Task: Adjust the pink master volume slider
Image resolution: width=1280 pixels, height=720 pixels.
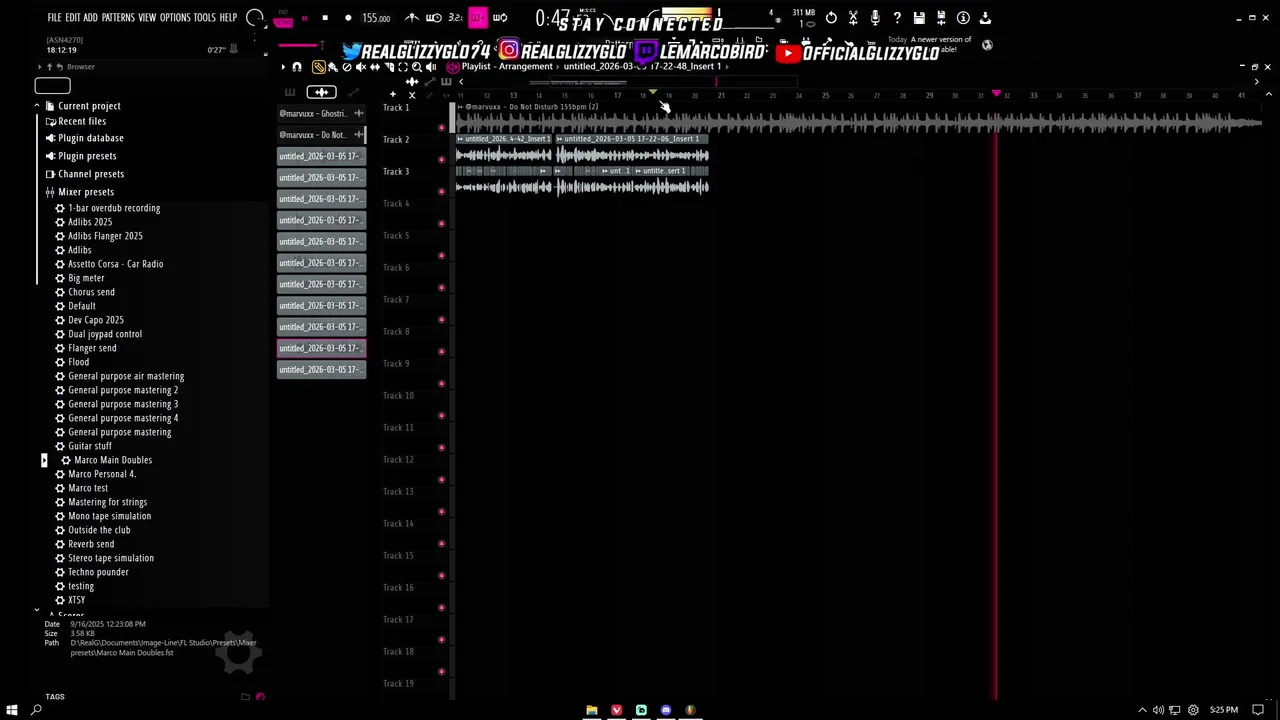Action: tap(299, 45)
